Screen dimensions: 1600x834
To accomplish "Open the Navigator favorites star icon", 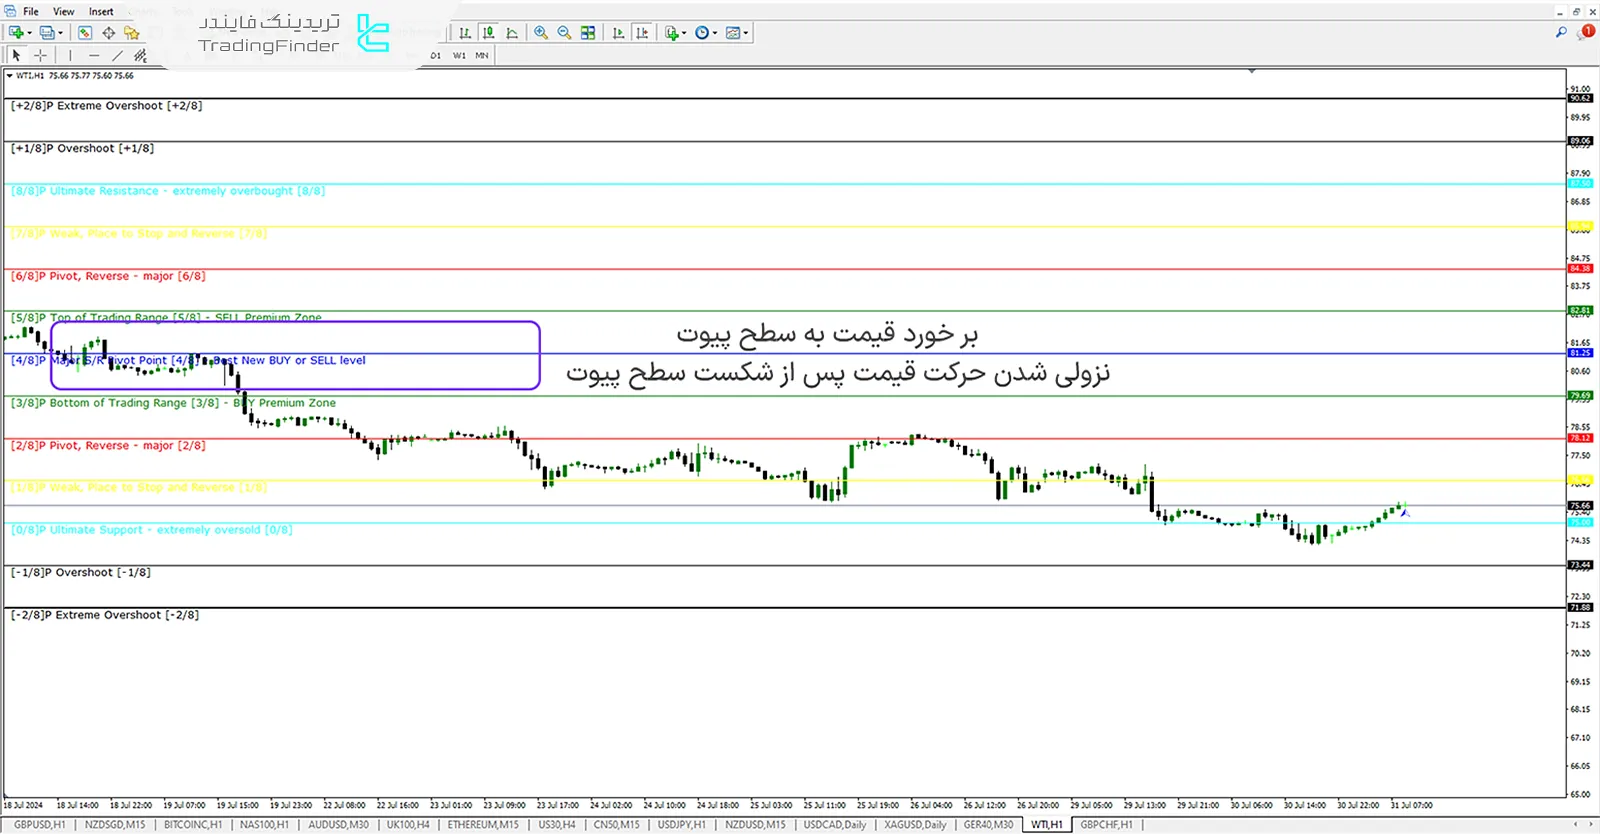I will [131, 33].
